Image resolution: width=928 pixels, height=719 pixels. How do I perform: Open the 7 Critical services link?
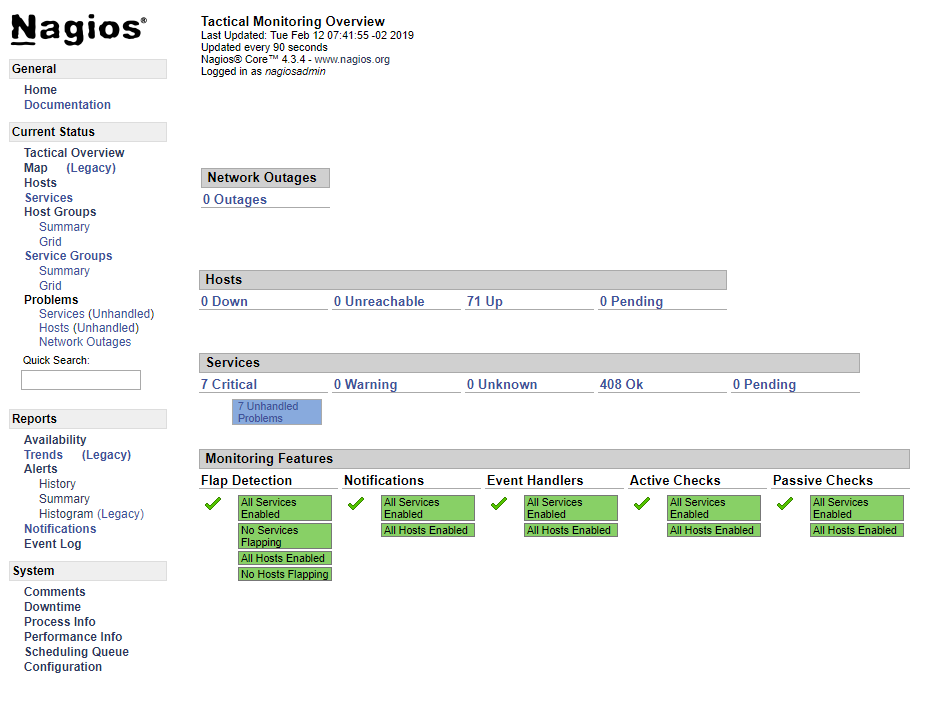tap(229, 385)
